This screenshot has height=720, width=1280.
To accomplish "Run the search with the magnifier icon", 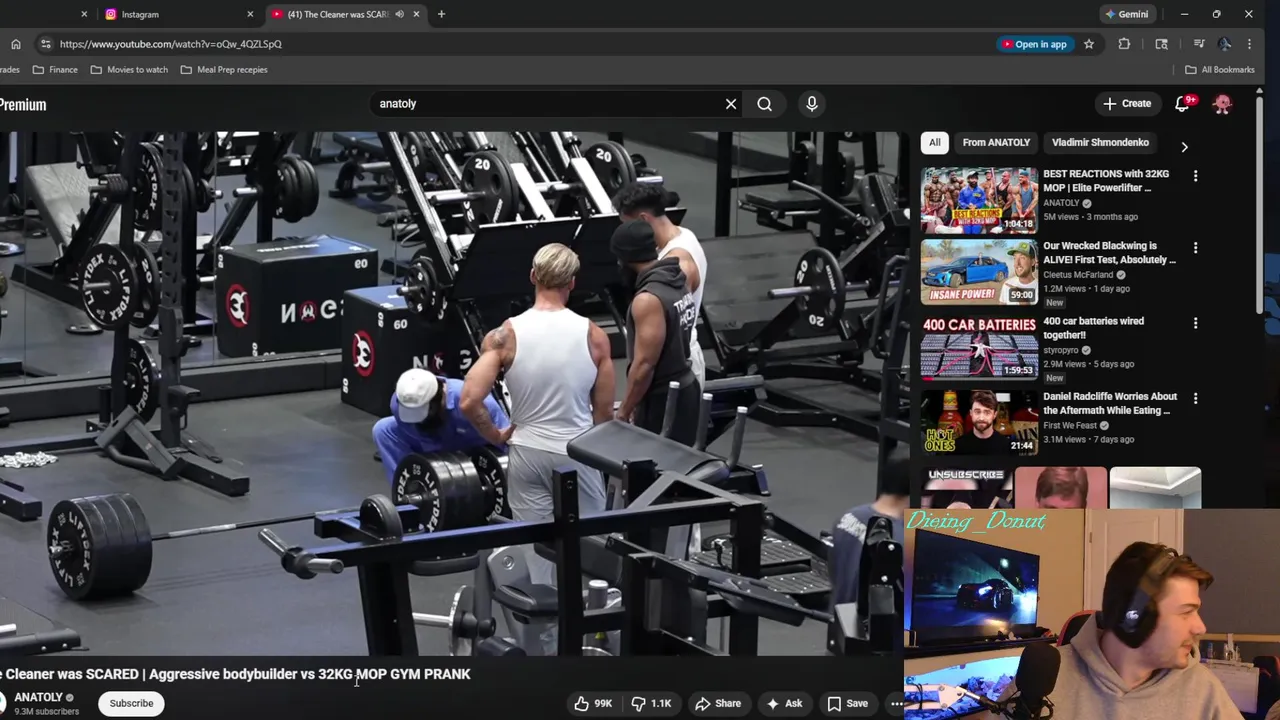I will tap(764, 104).
